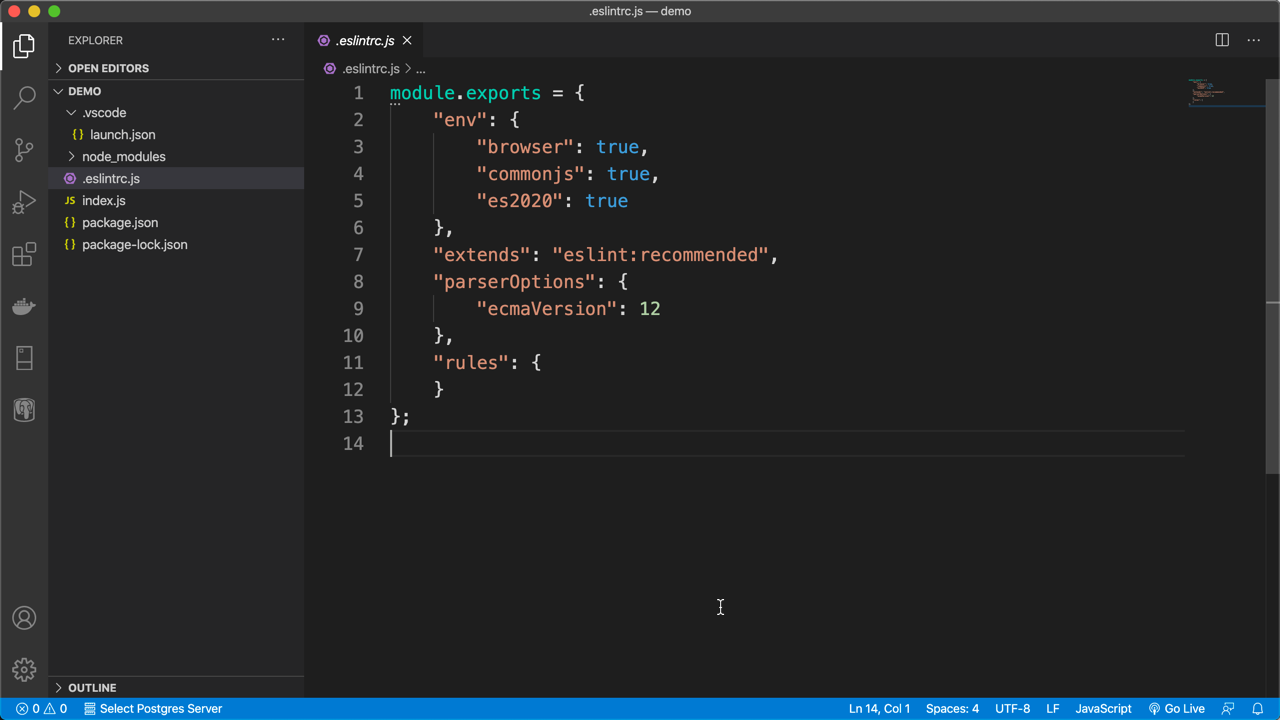Collapse the DEMO folder section

176,91
